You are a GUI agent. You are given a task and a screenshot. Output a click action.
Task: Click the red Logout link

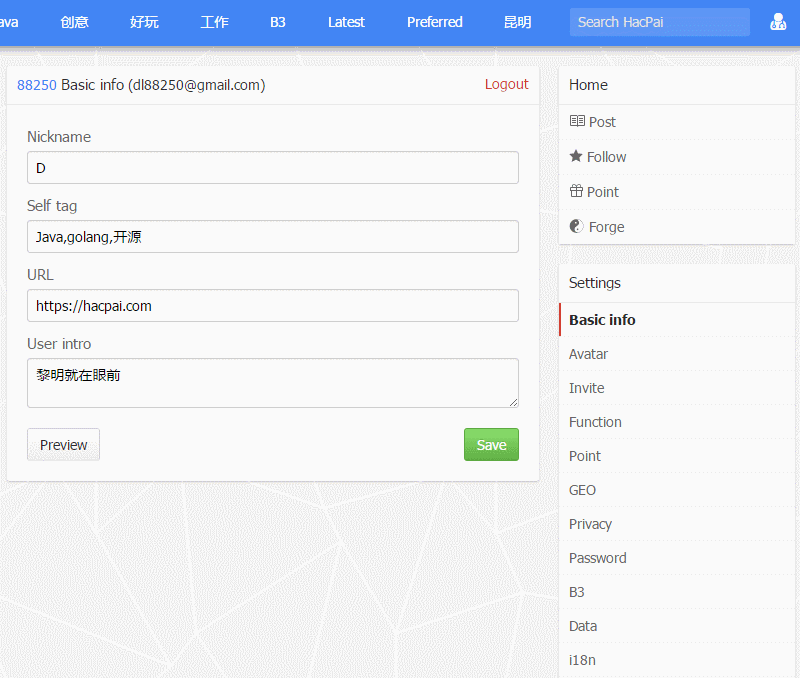click(x=506, y=84)
